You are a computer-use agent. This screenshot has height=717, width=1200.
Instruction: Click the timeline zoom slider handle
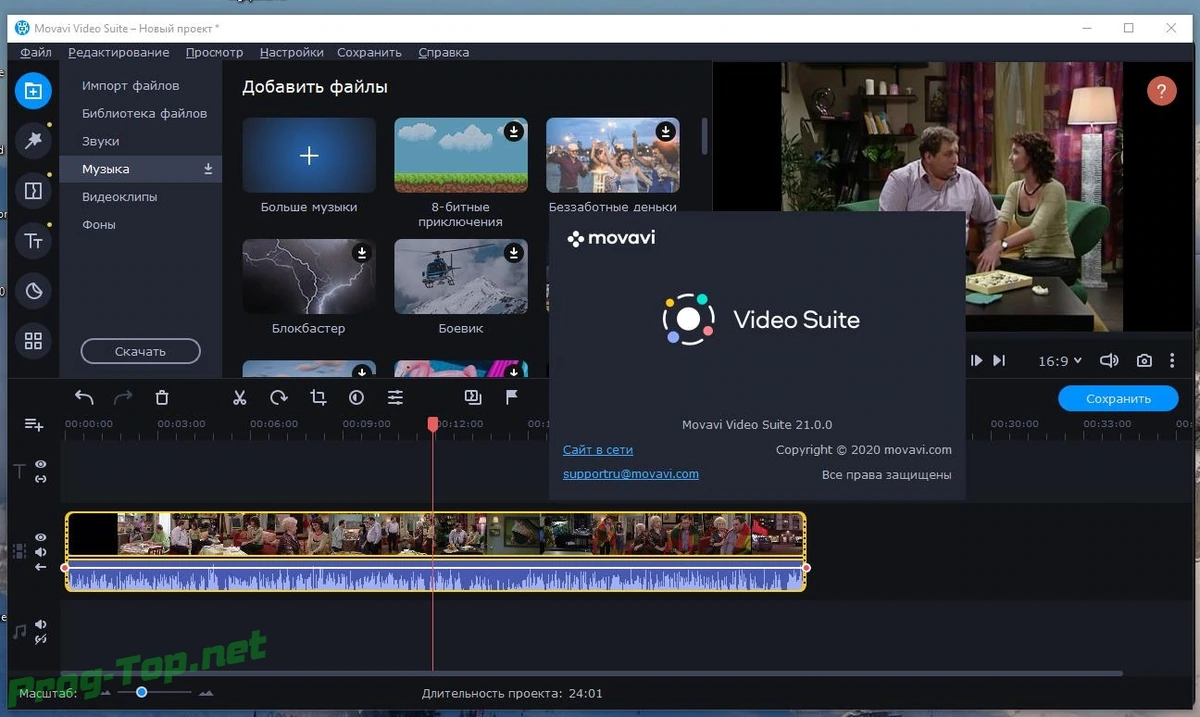(142, 692)
